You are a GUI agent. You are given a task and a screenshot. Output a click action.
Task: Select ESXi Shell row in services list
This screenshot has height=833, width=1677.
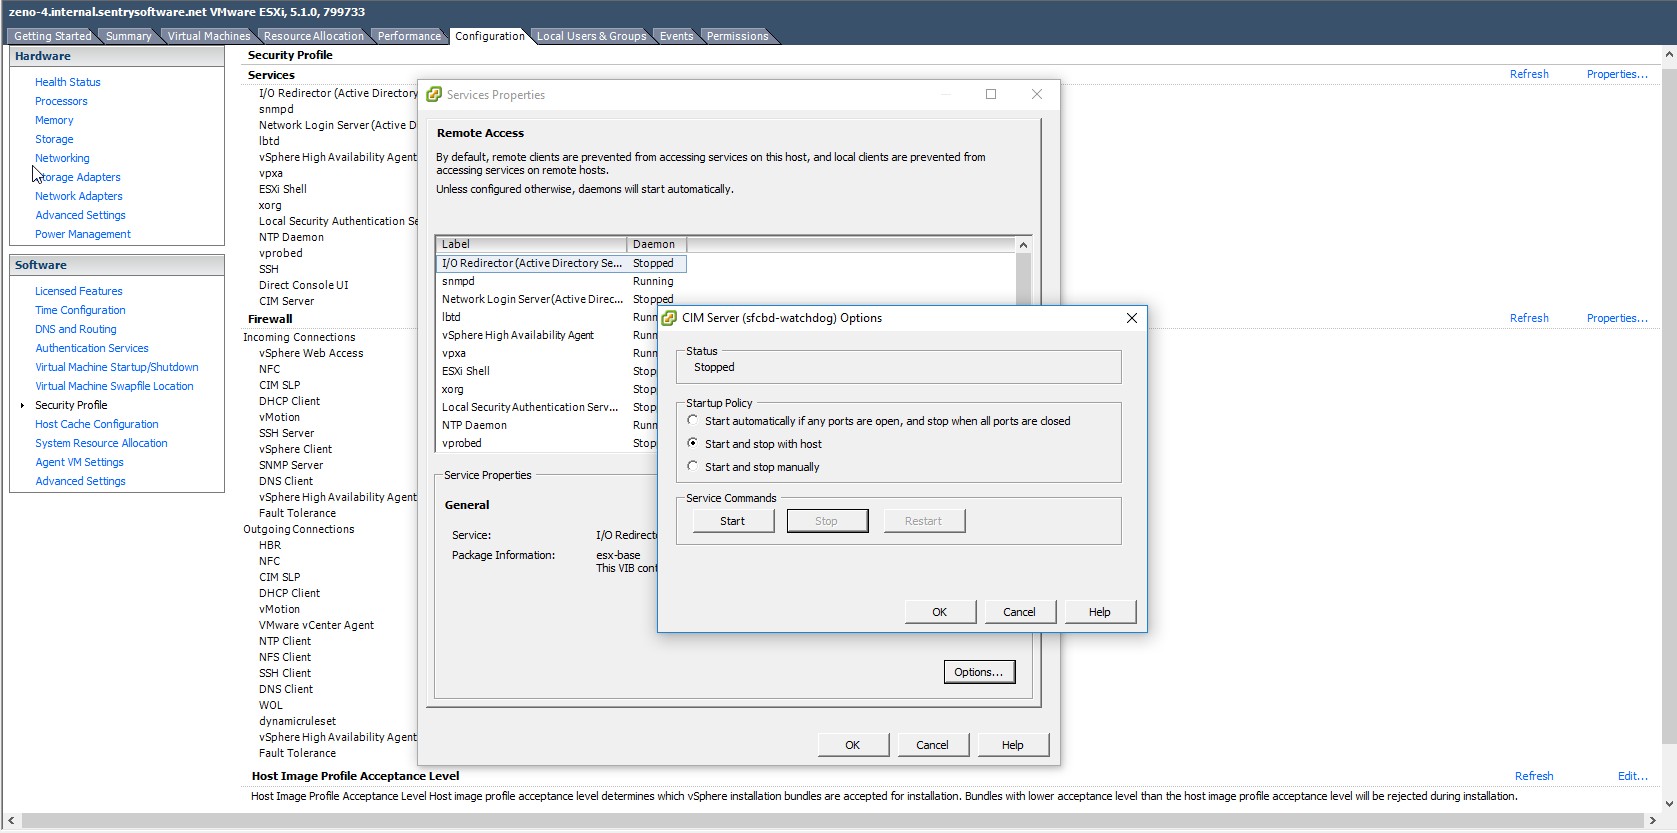click(547, 371)
